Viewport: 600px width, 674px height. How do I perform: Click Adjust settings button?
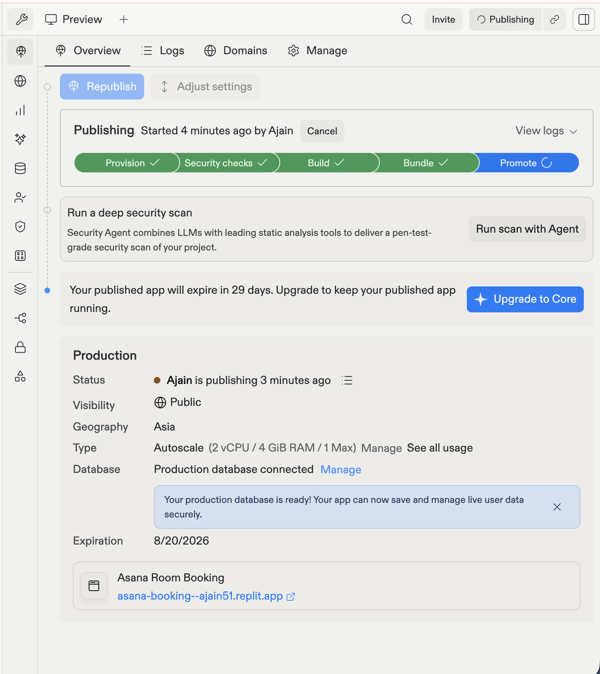pyautogui.click(x=205, y=86)
